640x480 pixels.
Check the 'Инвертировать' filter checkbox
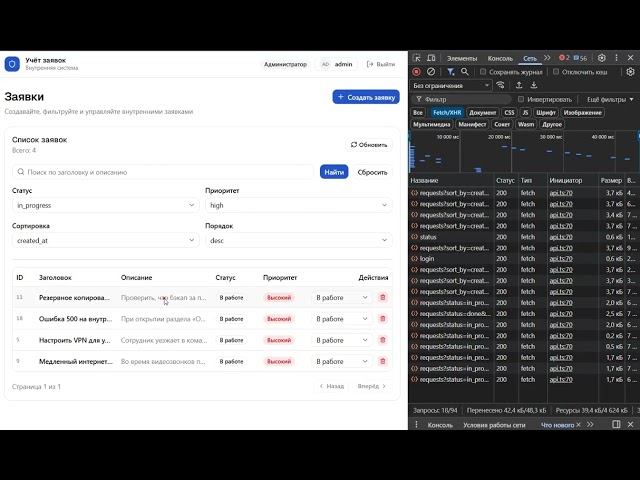click(x=521, y=99)
